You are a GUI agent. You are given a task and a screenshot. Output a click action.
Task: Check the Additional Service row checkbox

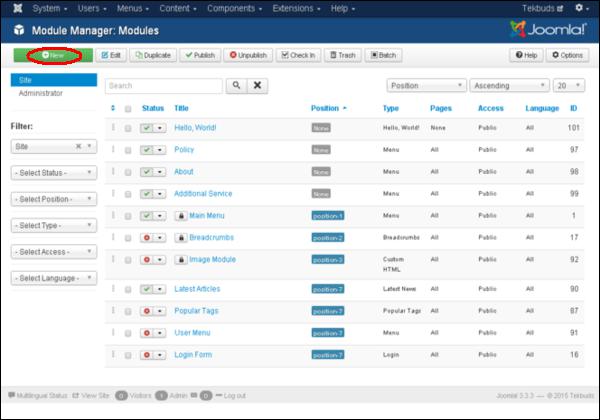[128, 194]
